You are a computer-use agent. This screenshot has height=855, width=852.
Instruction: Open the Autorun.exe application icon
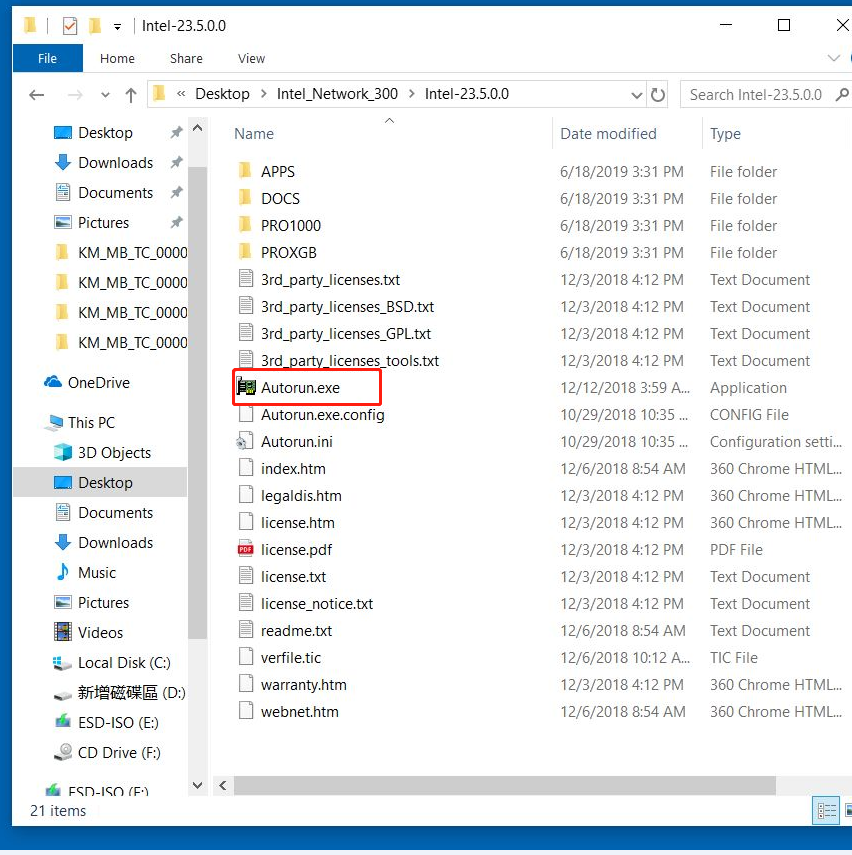click(246, 388)
